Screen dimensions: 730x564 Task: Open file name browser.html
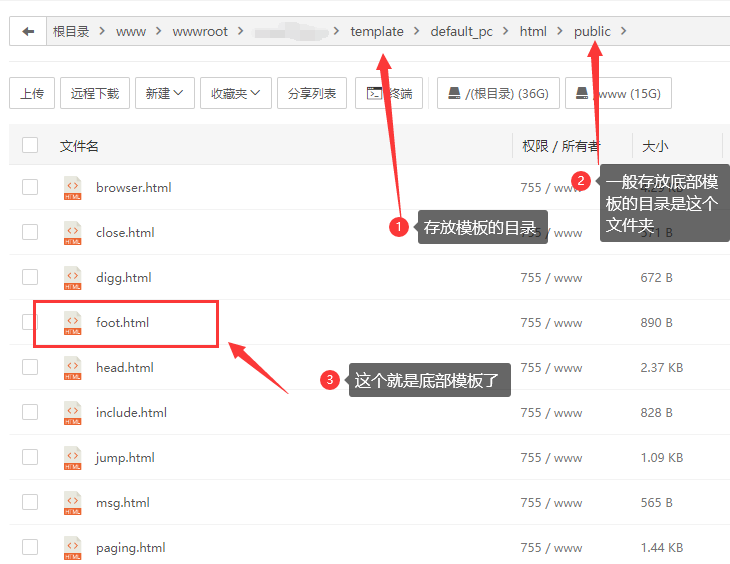[134, 187]
